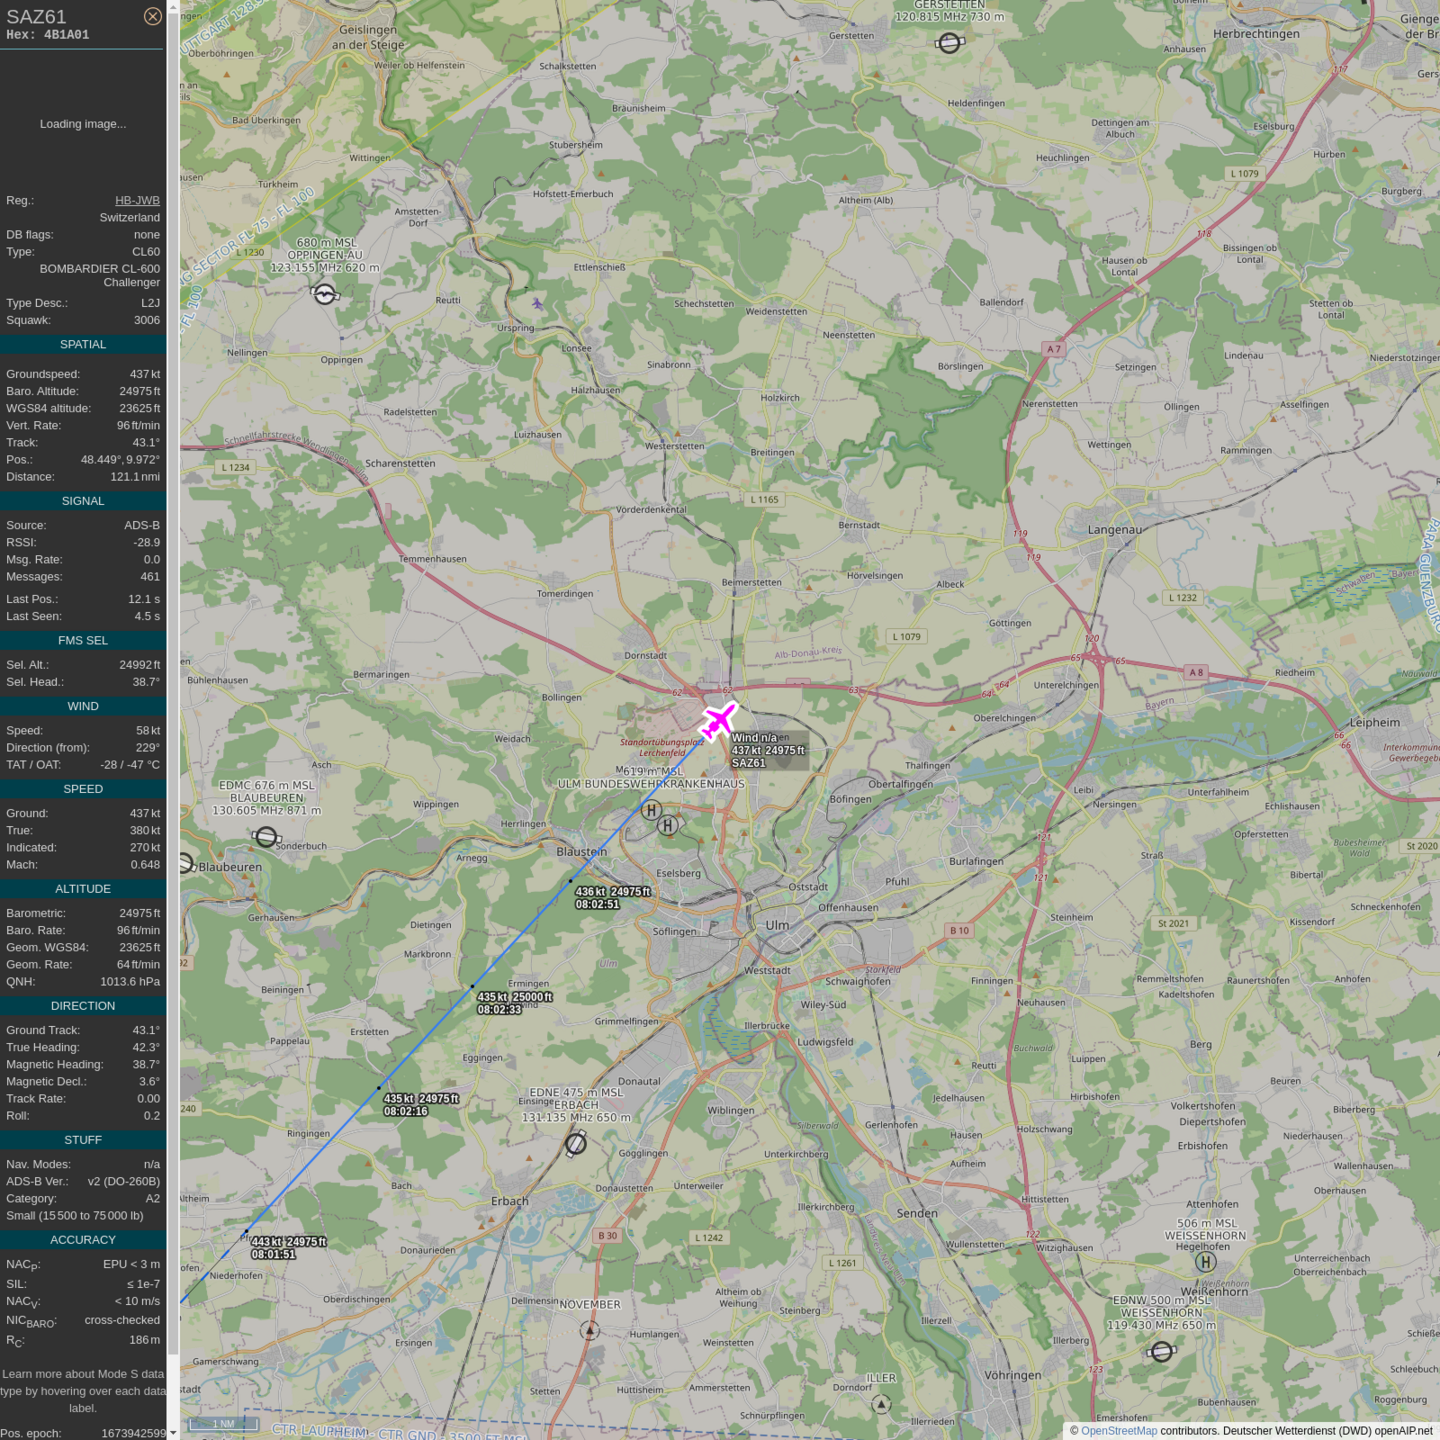1440x1440 pixels.
Task: Click the sidebar vertical scrollbar
Action: pyautogui.click(x=173, y=700)
